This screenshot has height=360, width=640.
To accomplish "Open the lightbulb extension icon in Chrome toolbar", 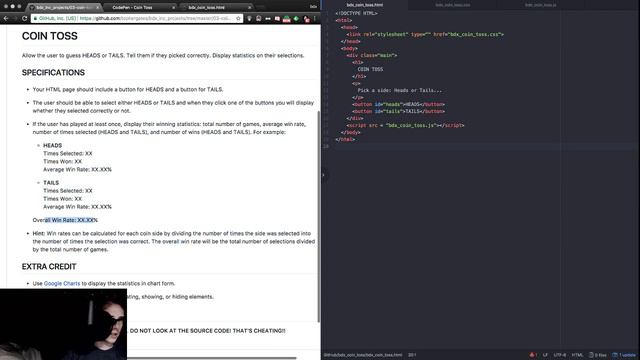I will [x=249, y=18].
